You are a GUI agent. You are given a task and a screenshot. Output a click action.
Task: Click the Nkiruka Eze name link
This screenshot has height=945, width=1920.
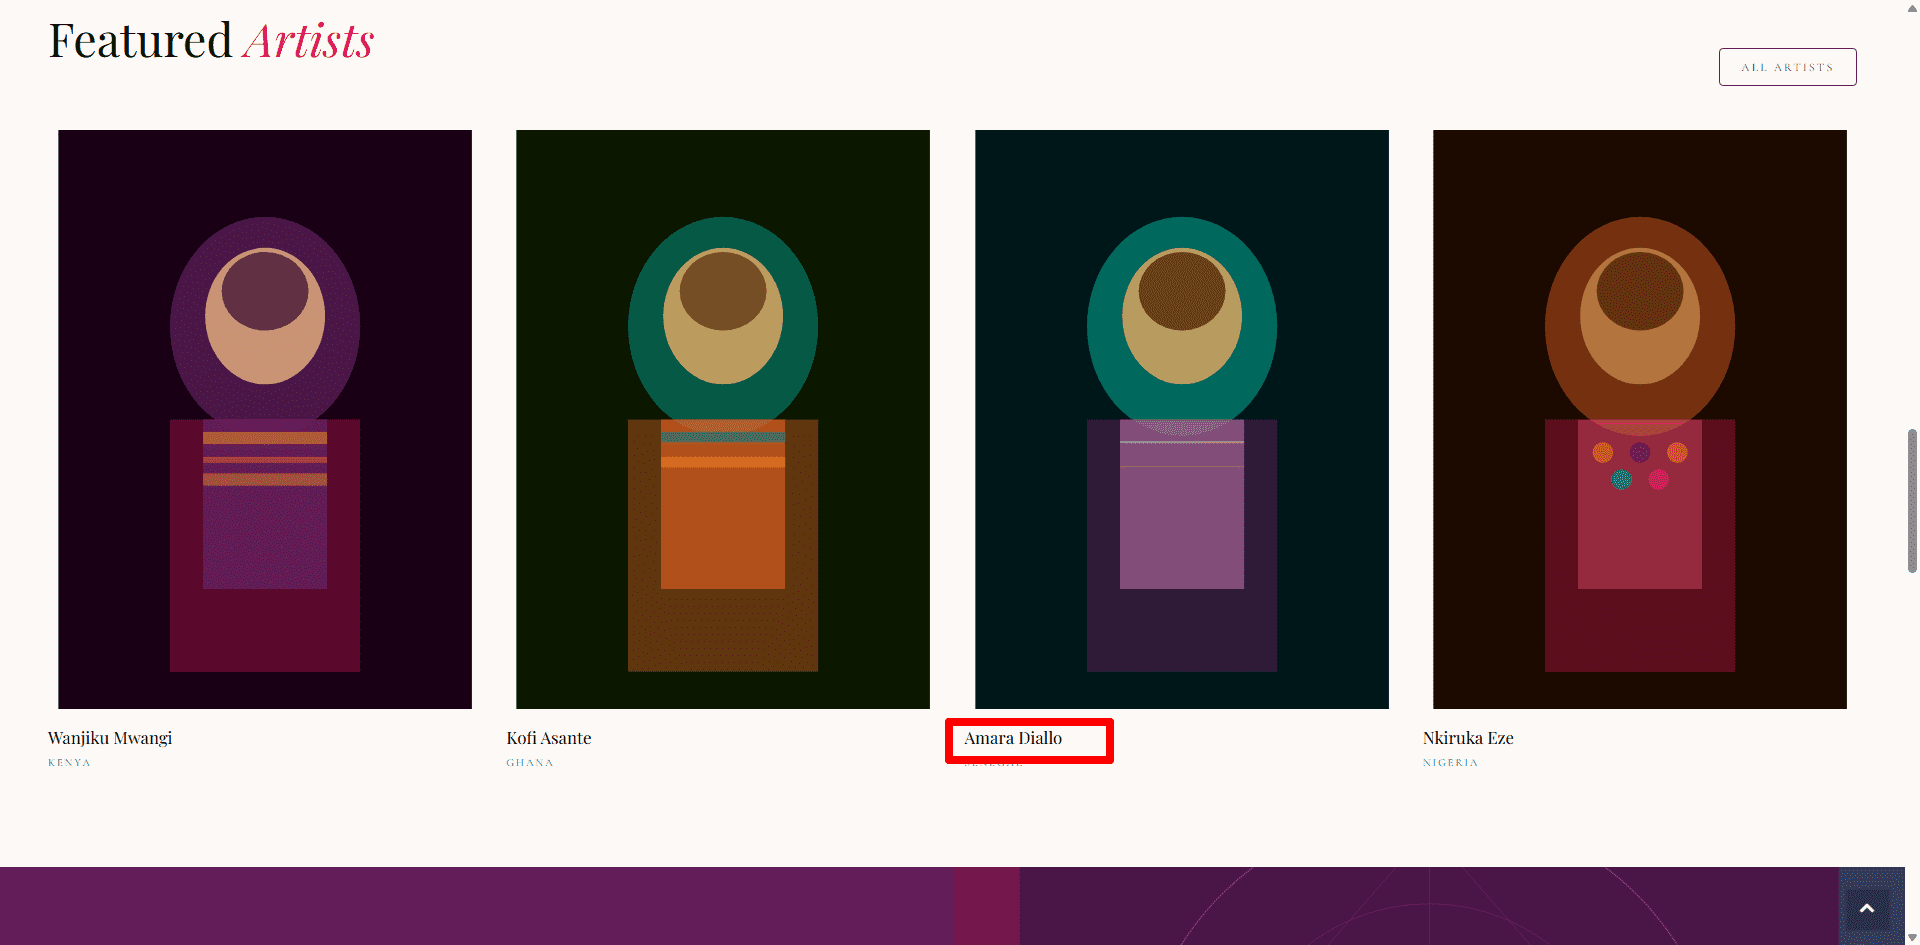coord(1468,738)
